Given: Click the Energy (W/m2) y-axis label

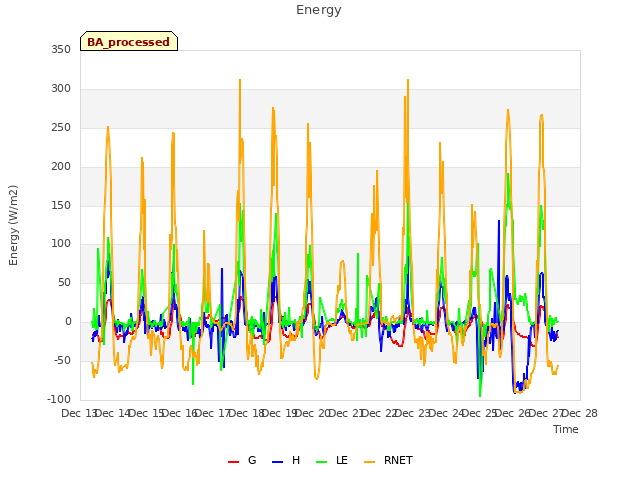Looking at the screenshot, I should pos(13,225).
